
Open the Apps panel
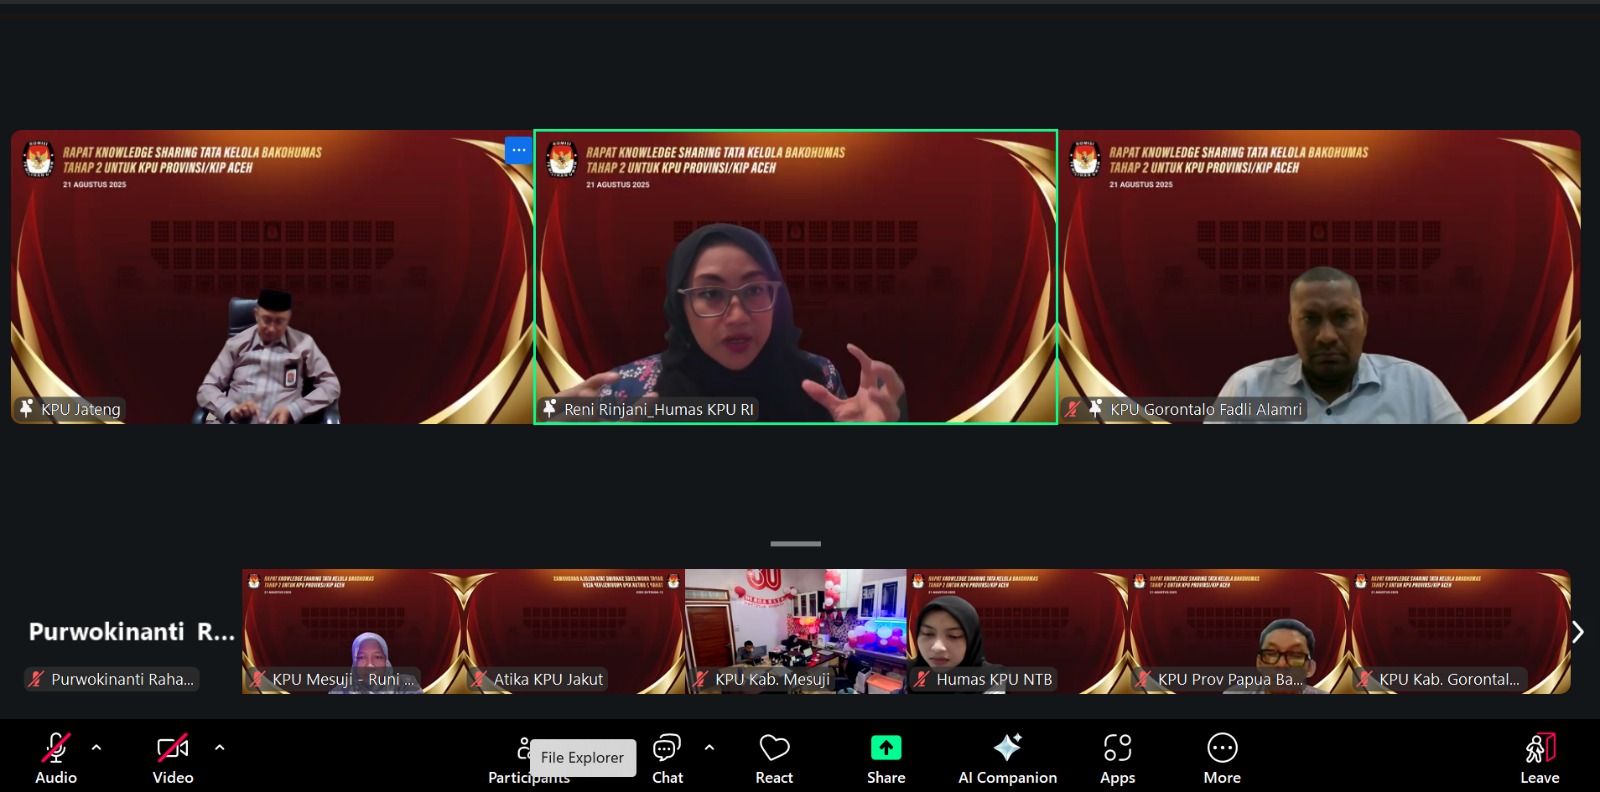1117,758
